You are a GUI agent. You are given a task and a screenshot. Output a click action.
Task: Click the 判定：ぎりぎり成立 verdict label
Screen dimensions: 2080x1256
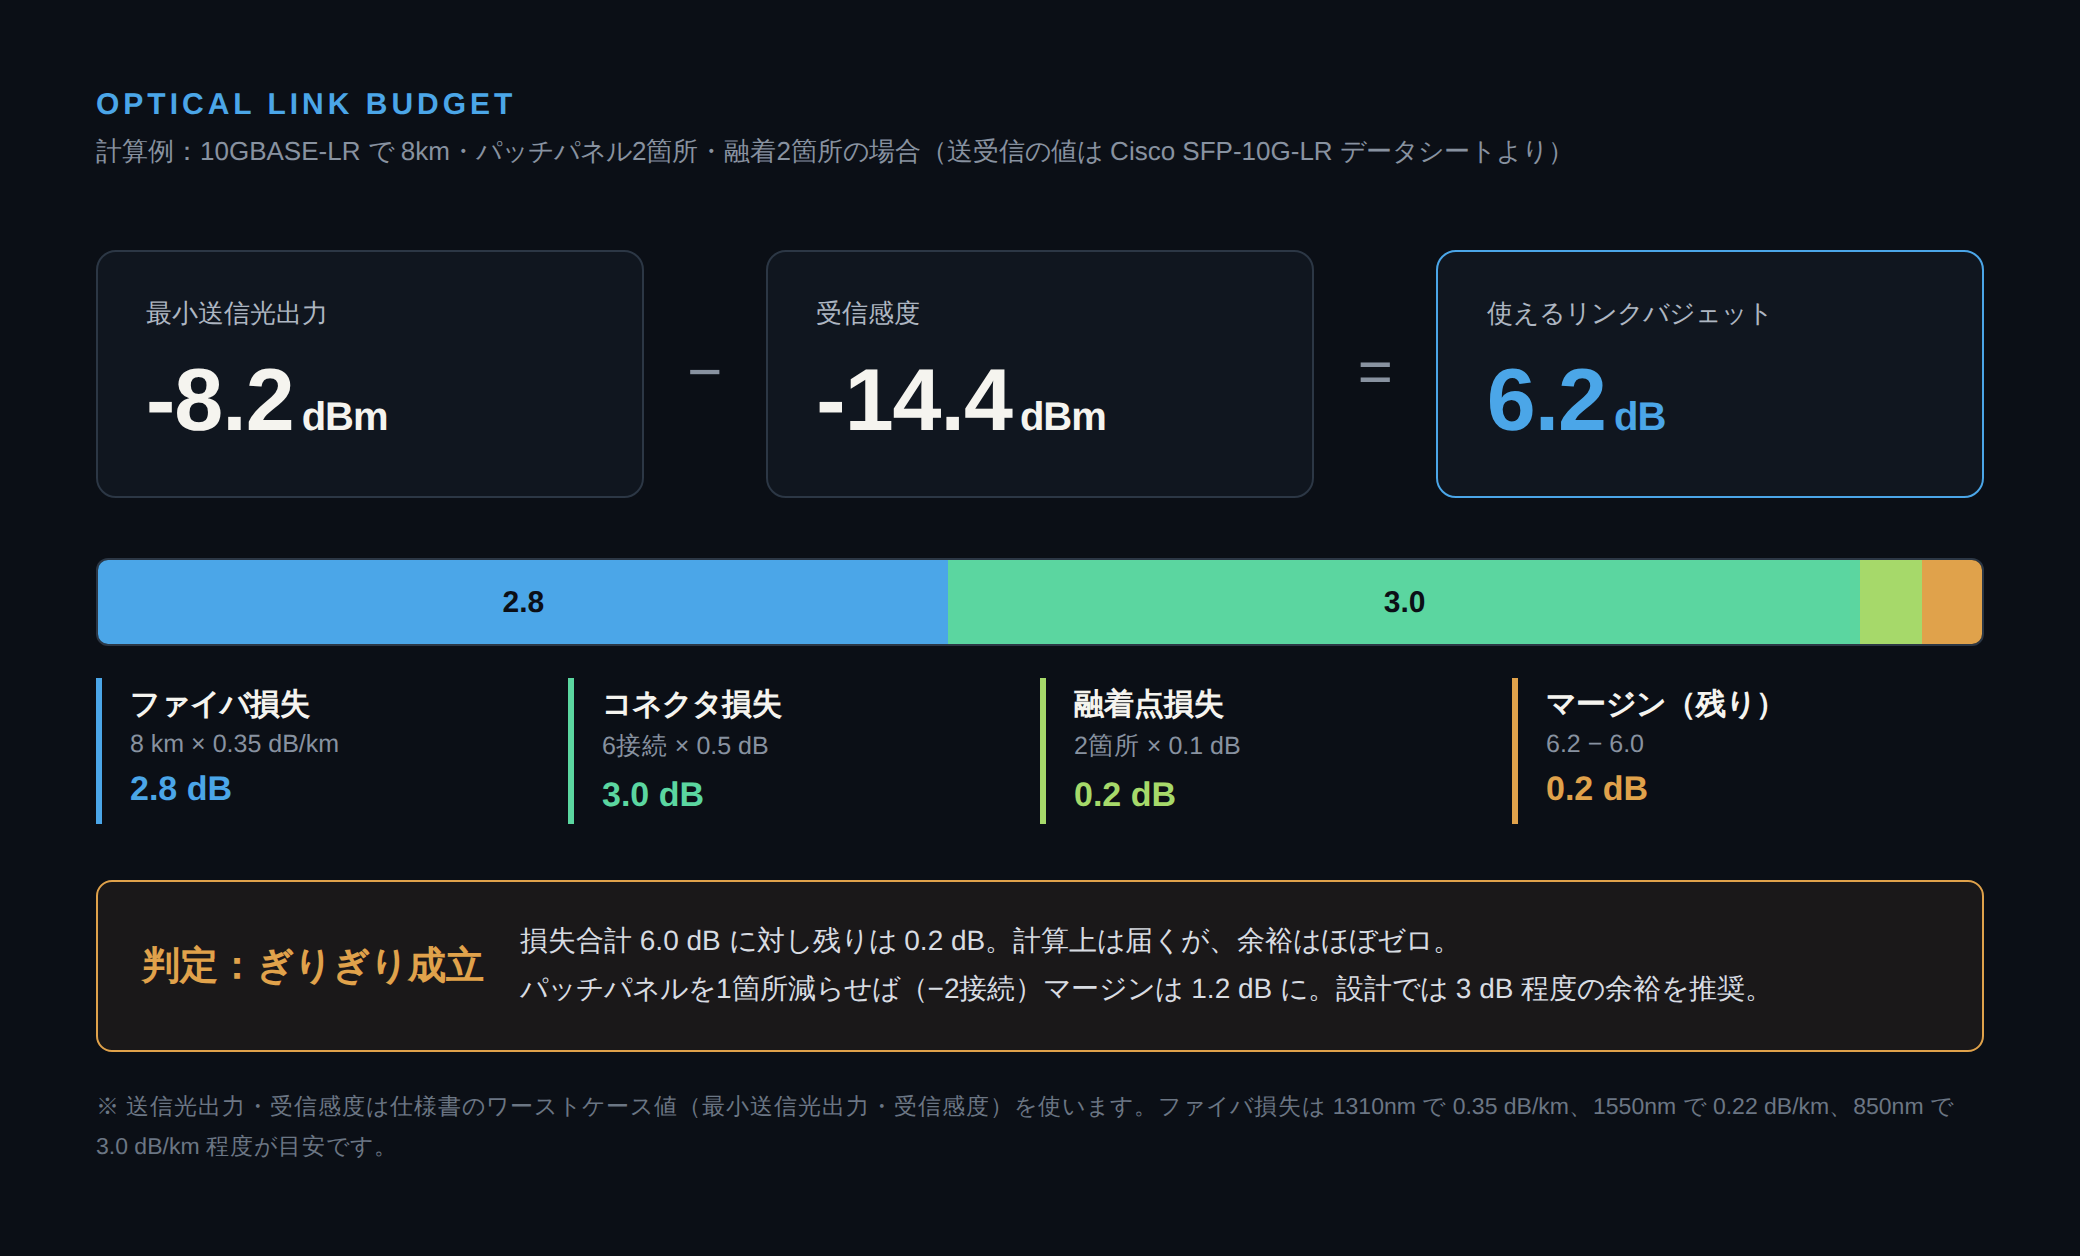coord(313,966)
